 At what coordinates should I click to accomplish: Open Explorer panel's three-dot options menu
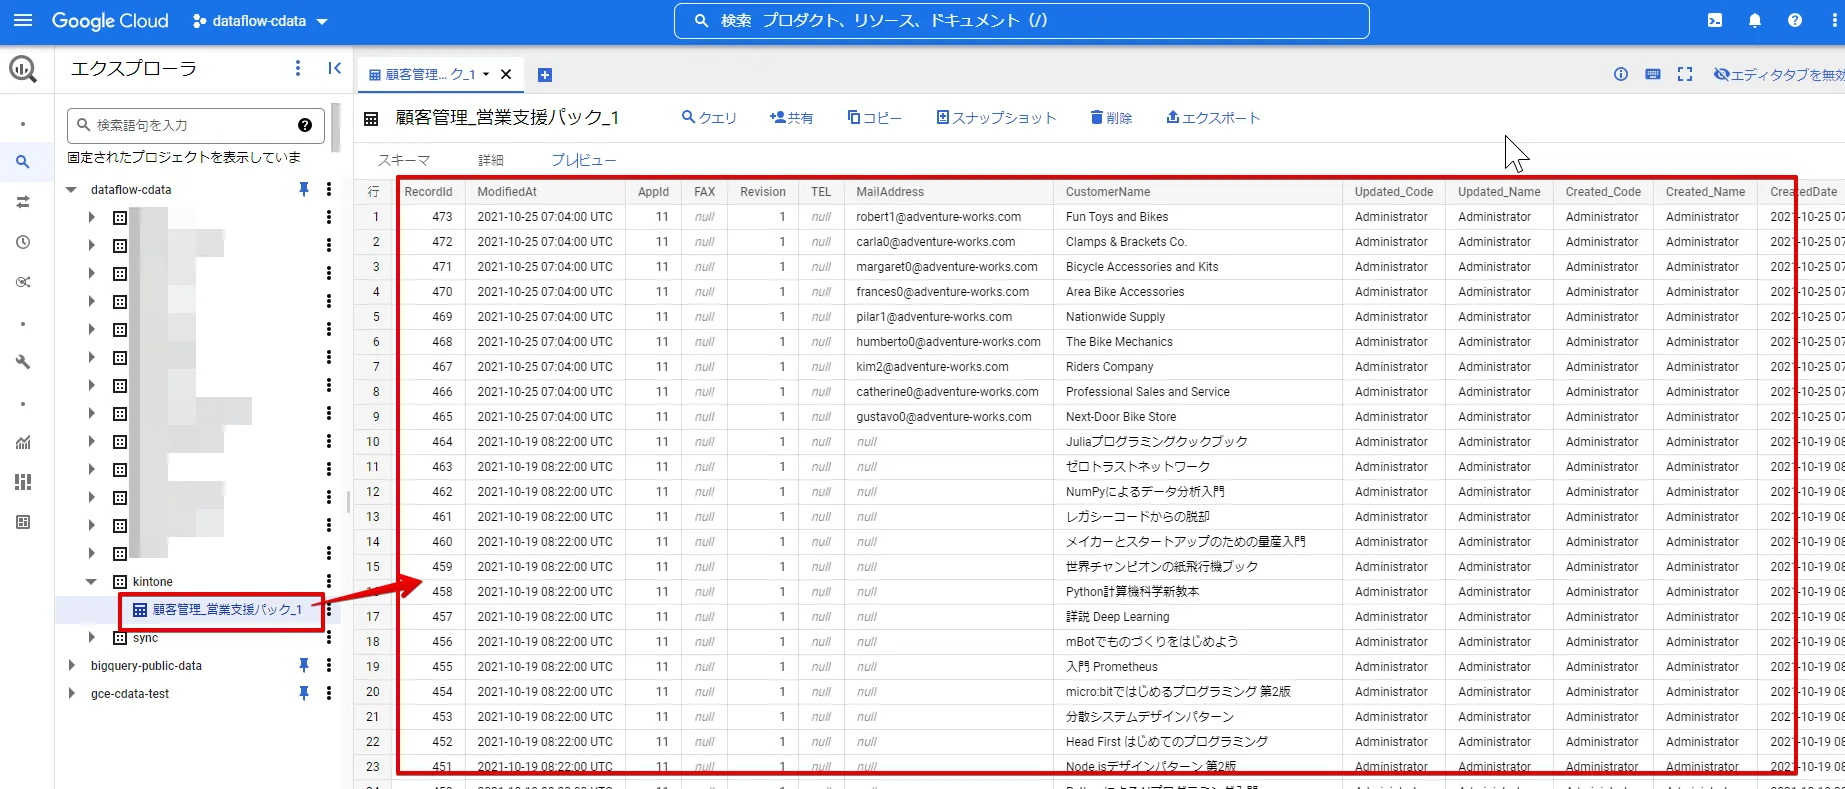[297, 68]
